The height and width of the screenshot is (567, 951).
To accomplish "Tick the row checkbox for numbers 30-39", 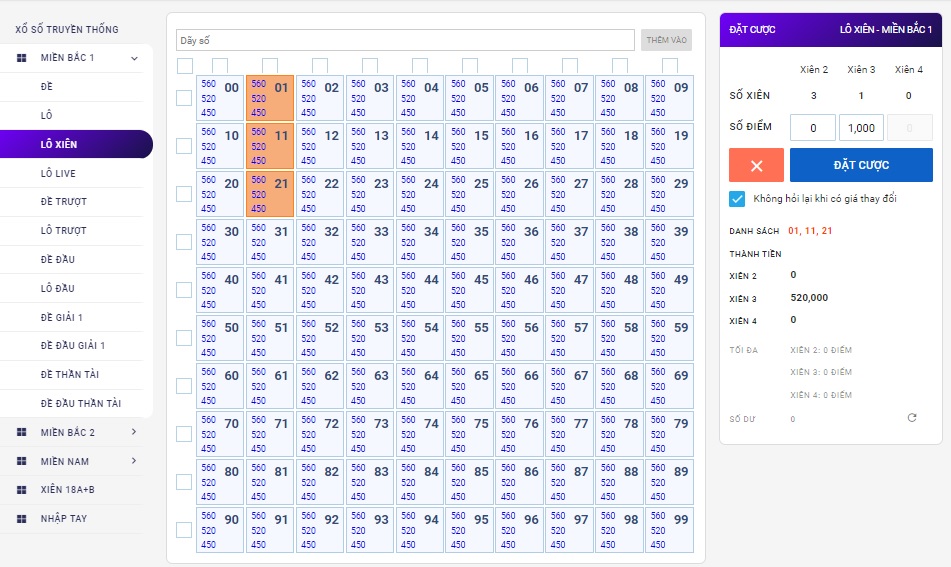I will (x=184, y=242).
